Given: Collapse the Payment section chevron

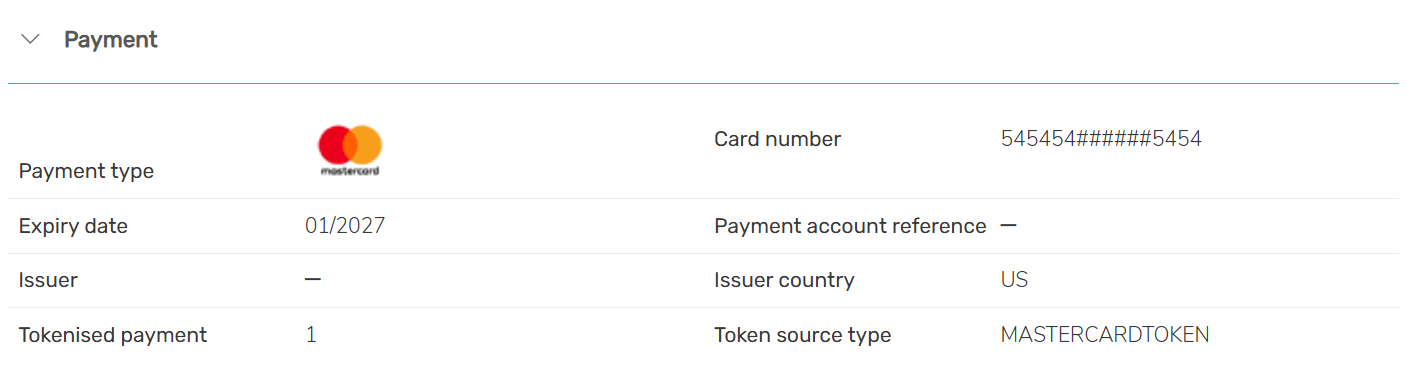Looking at the screenshot, I should click(31, 40).
